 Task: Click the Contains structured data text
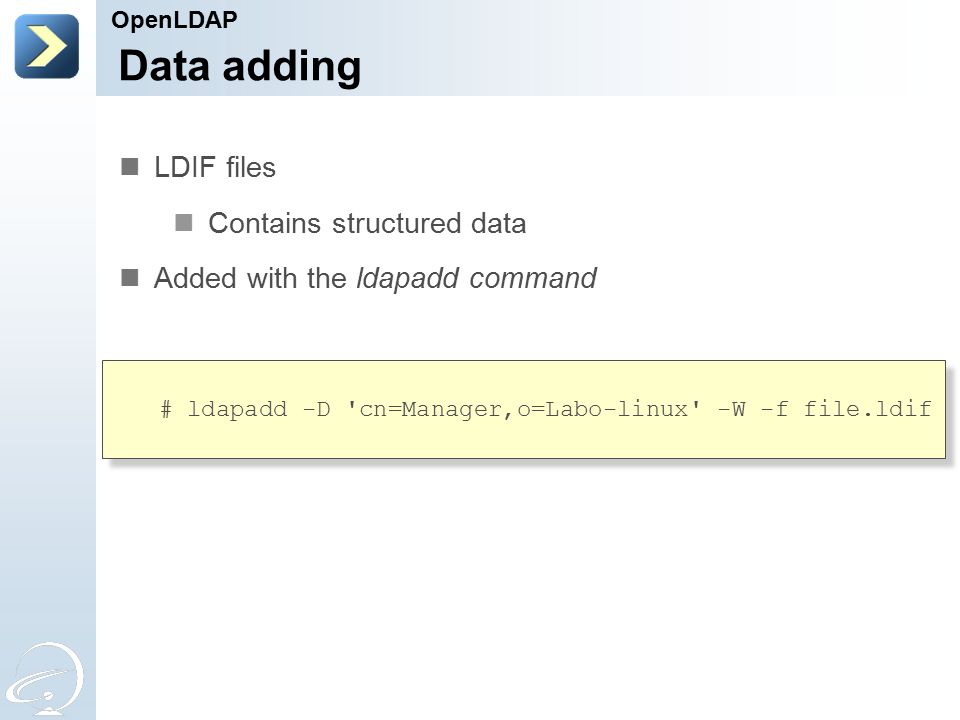click(367, 223)
